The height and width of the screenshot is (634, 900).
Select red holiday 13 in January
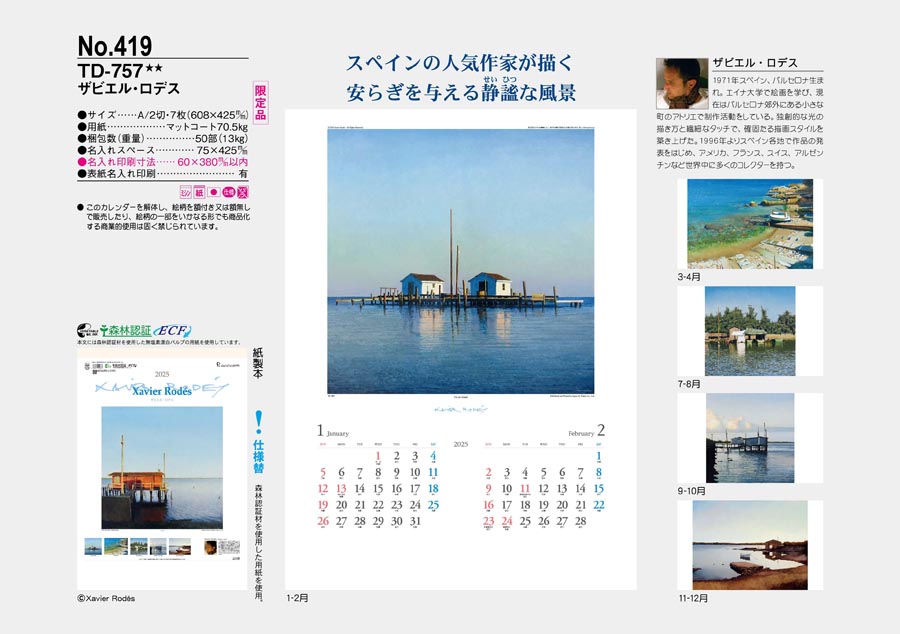pos(341,489)
